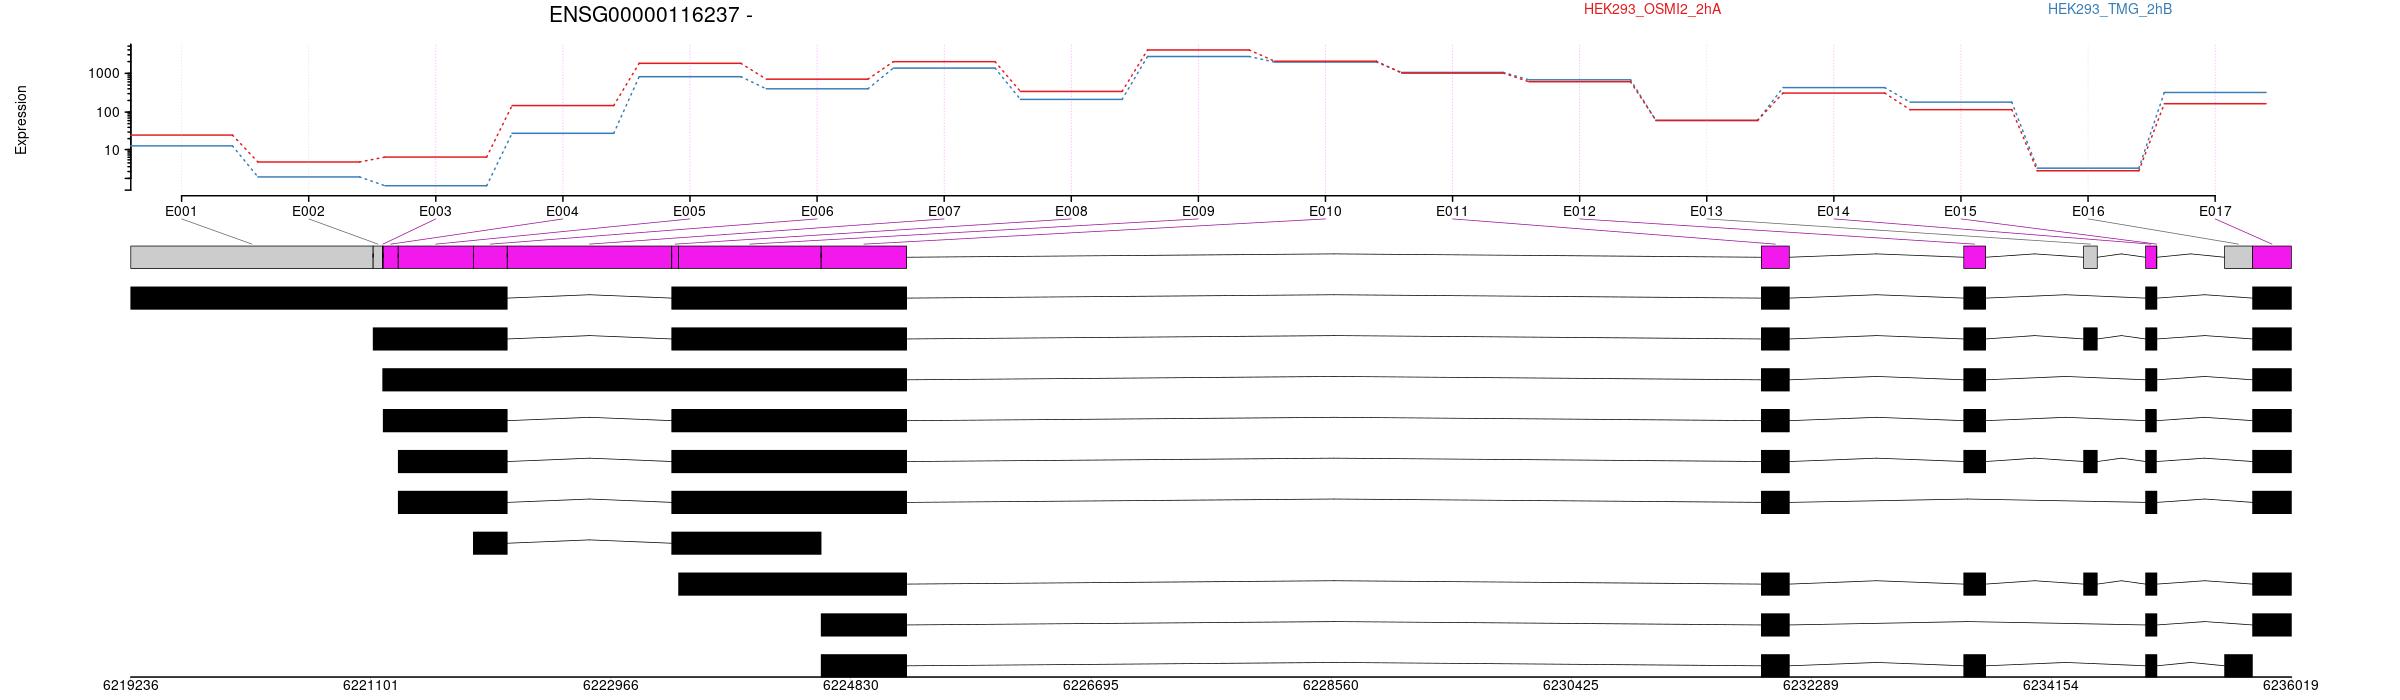Screen dimensions: 2400x700
Task: Select exon label E006
Action: pos(817,211)
